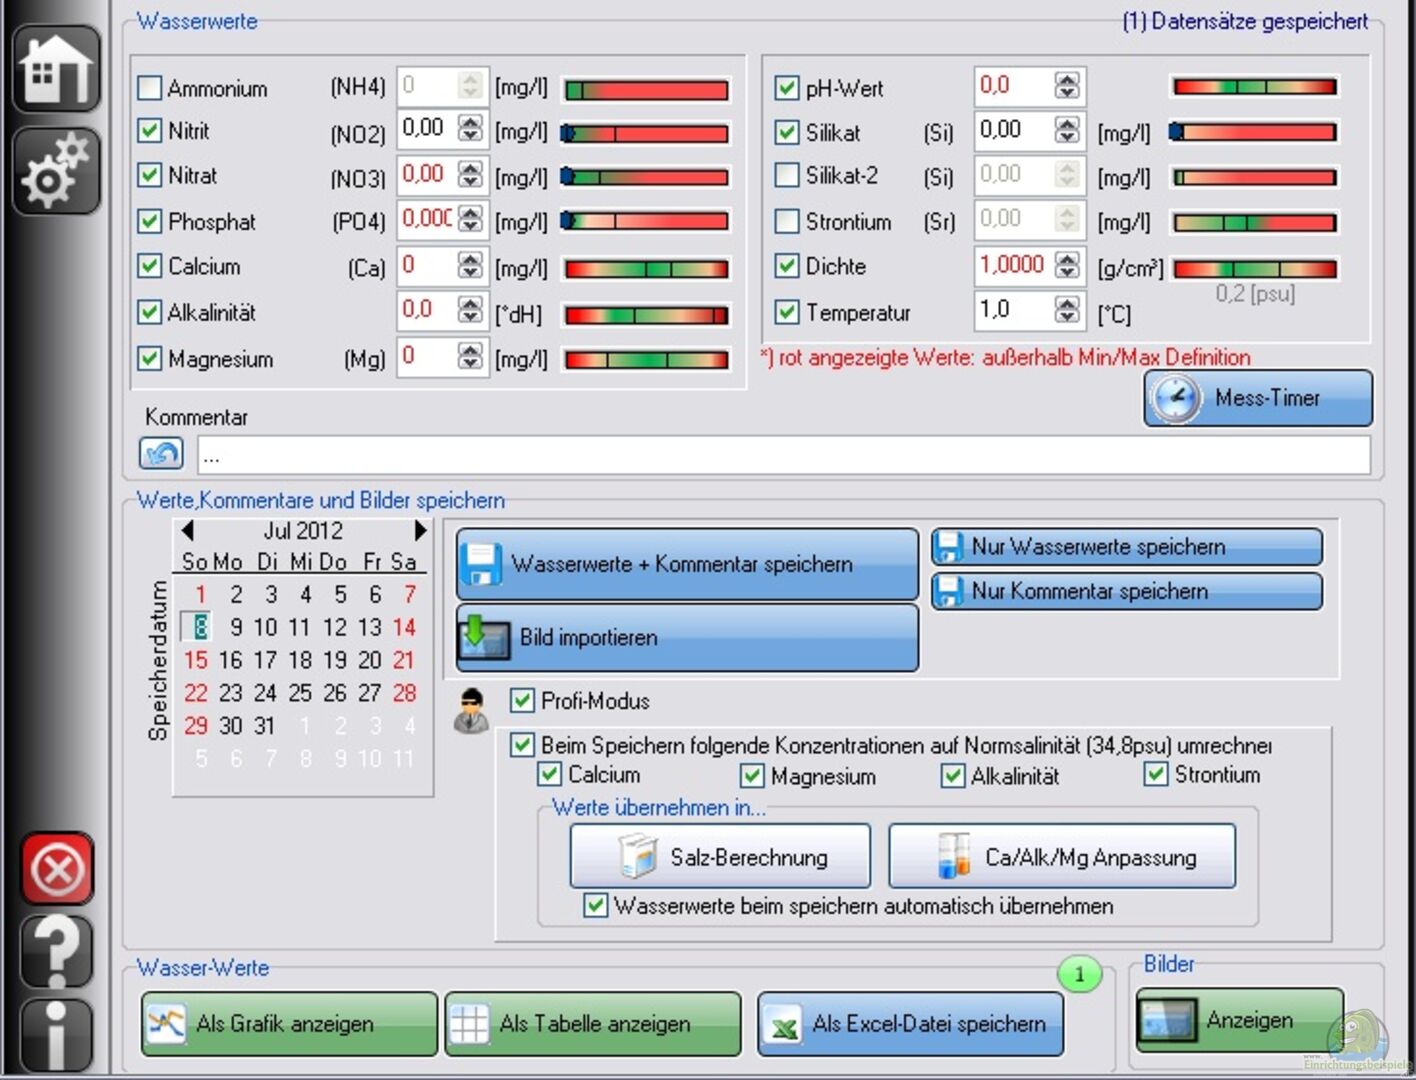
Task: Enable the Strontium (Sr) measurement checkbox
Action: click(787, 221)
